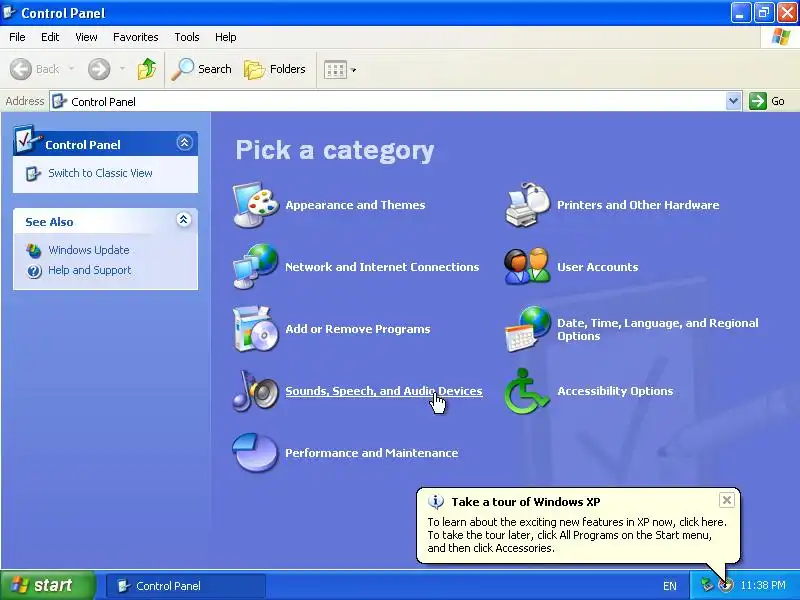Open the Address bar dropdown arrow
Screen dimensions: 800x600
point(733,101)
